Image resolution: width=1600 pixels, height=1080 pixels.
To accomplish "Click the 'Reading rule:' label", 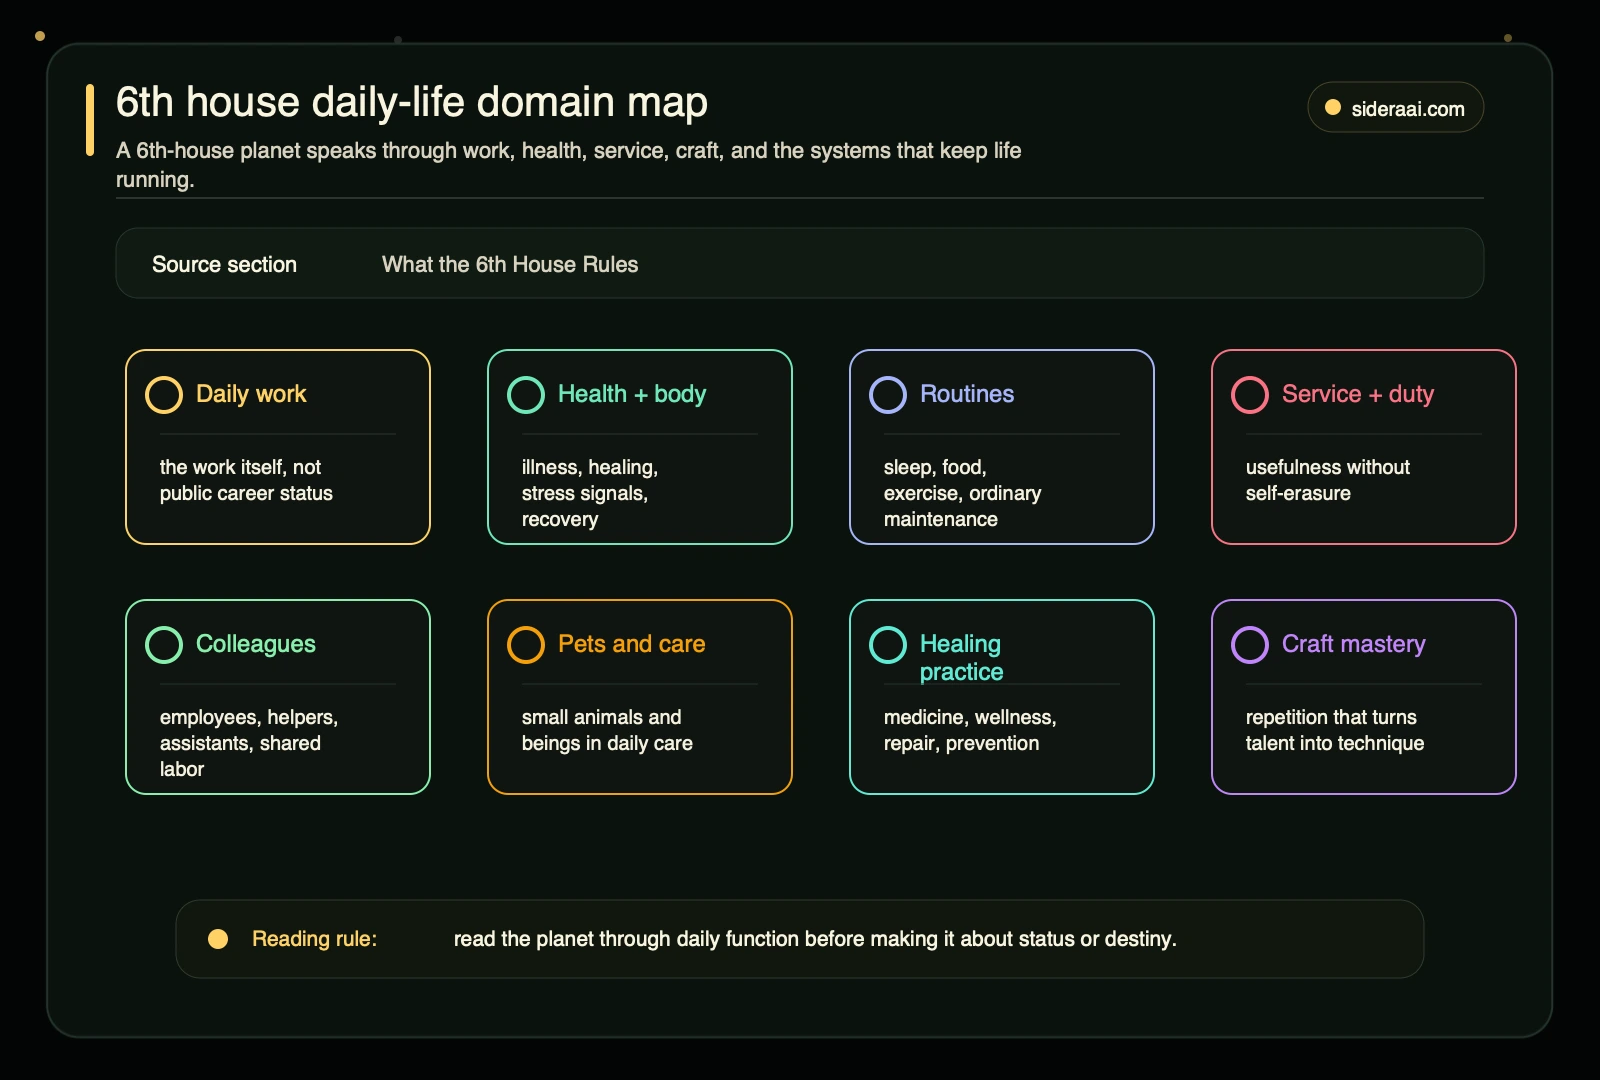I will pyautogui.click(x=314, y=939).
